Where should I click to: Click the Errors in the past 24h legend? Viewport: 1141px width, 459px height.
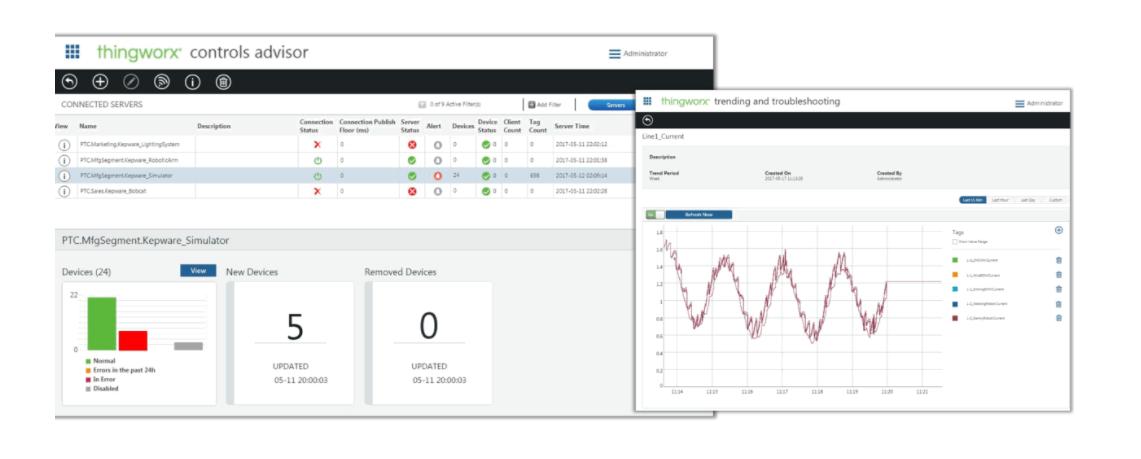tap(120, 370)
